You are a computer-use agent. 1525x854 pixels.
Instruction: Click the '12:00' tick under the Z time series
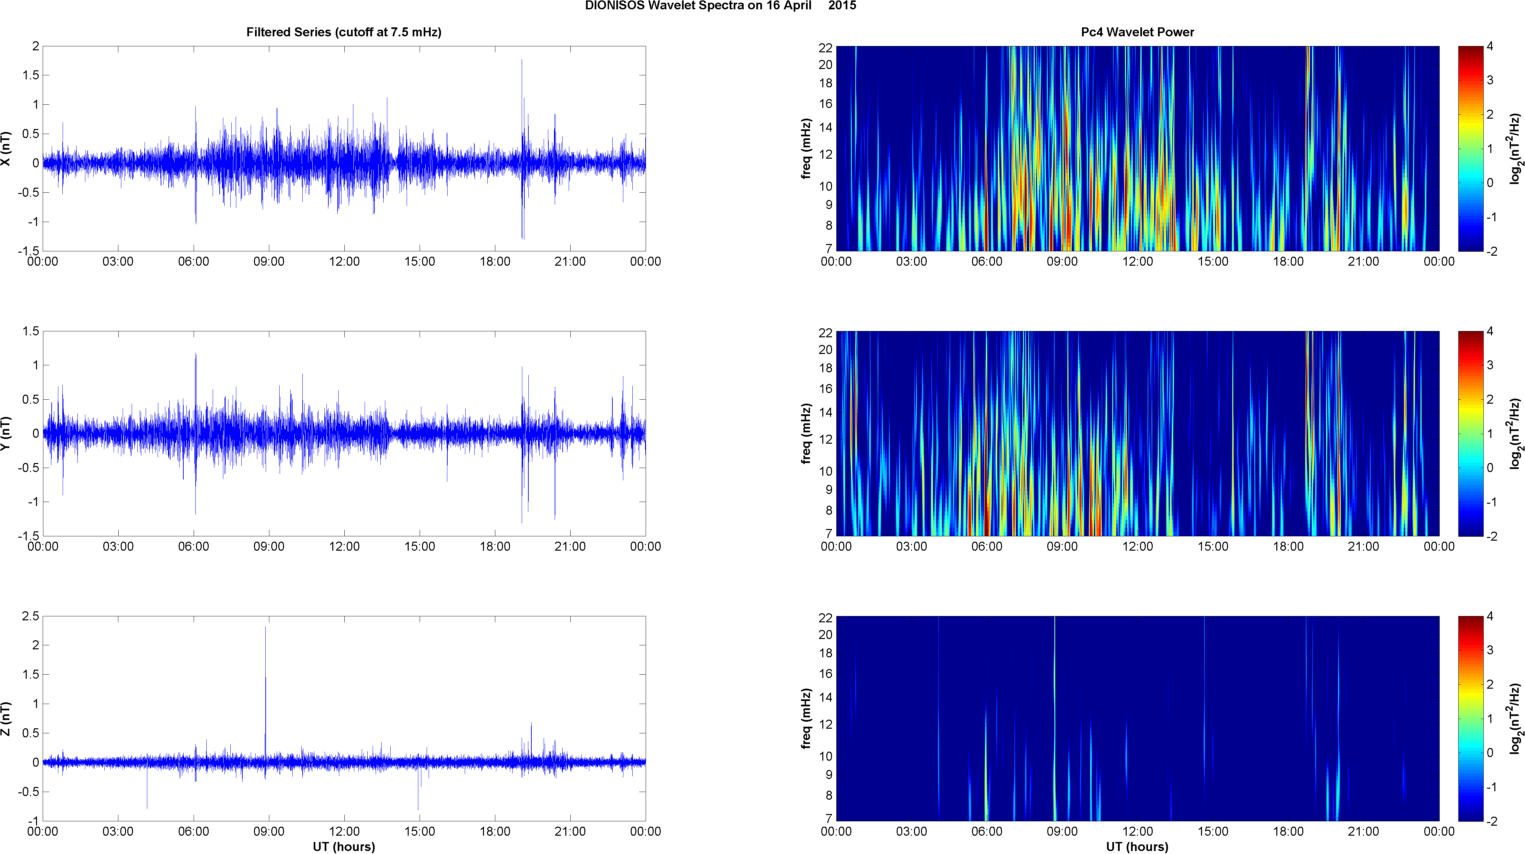344,831
